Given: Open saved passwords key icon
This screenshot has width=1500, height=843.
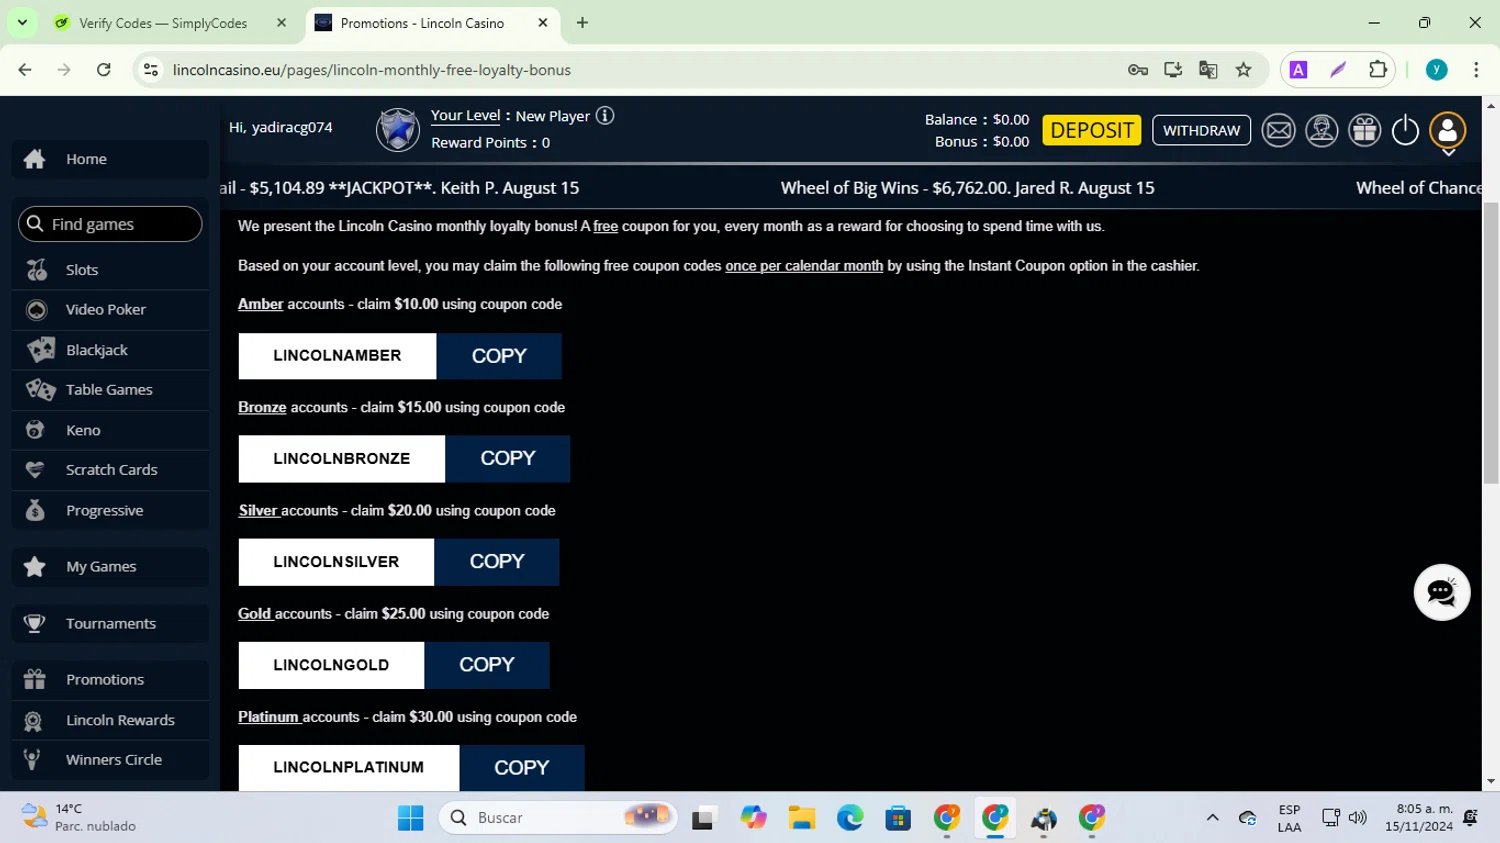Looking at the screenshot, I should (x=1138, y=70).
